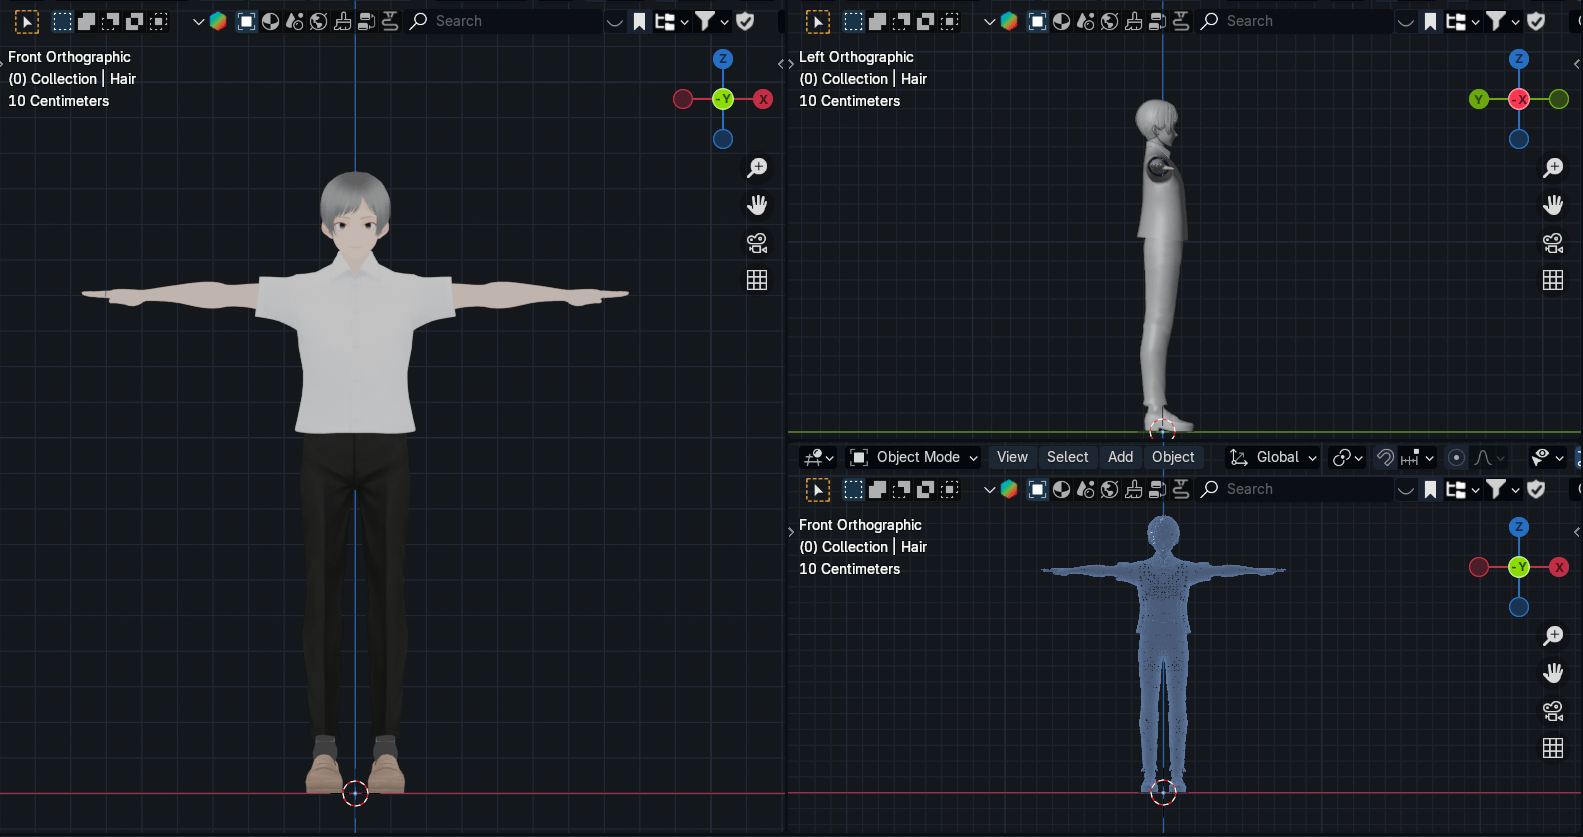Open the editor type selector beside Object Mode
1583x837 pixels.
pos(819,458)
